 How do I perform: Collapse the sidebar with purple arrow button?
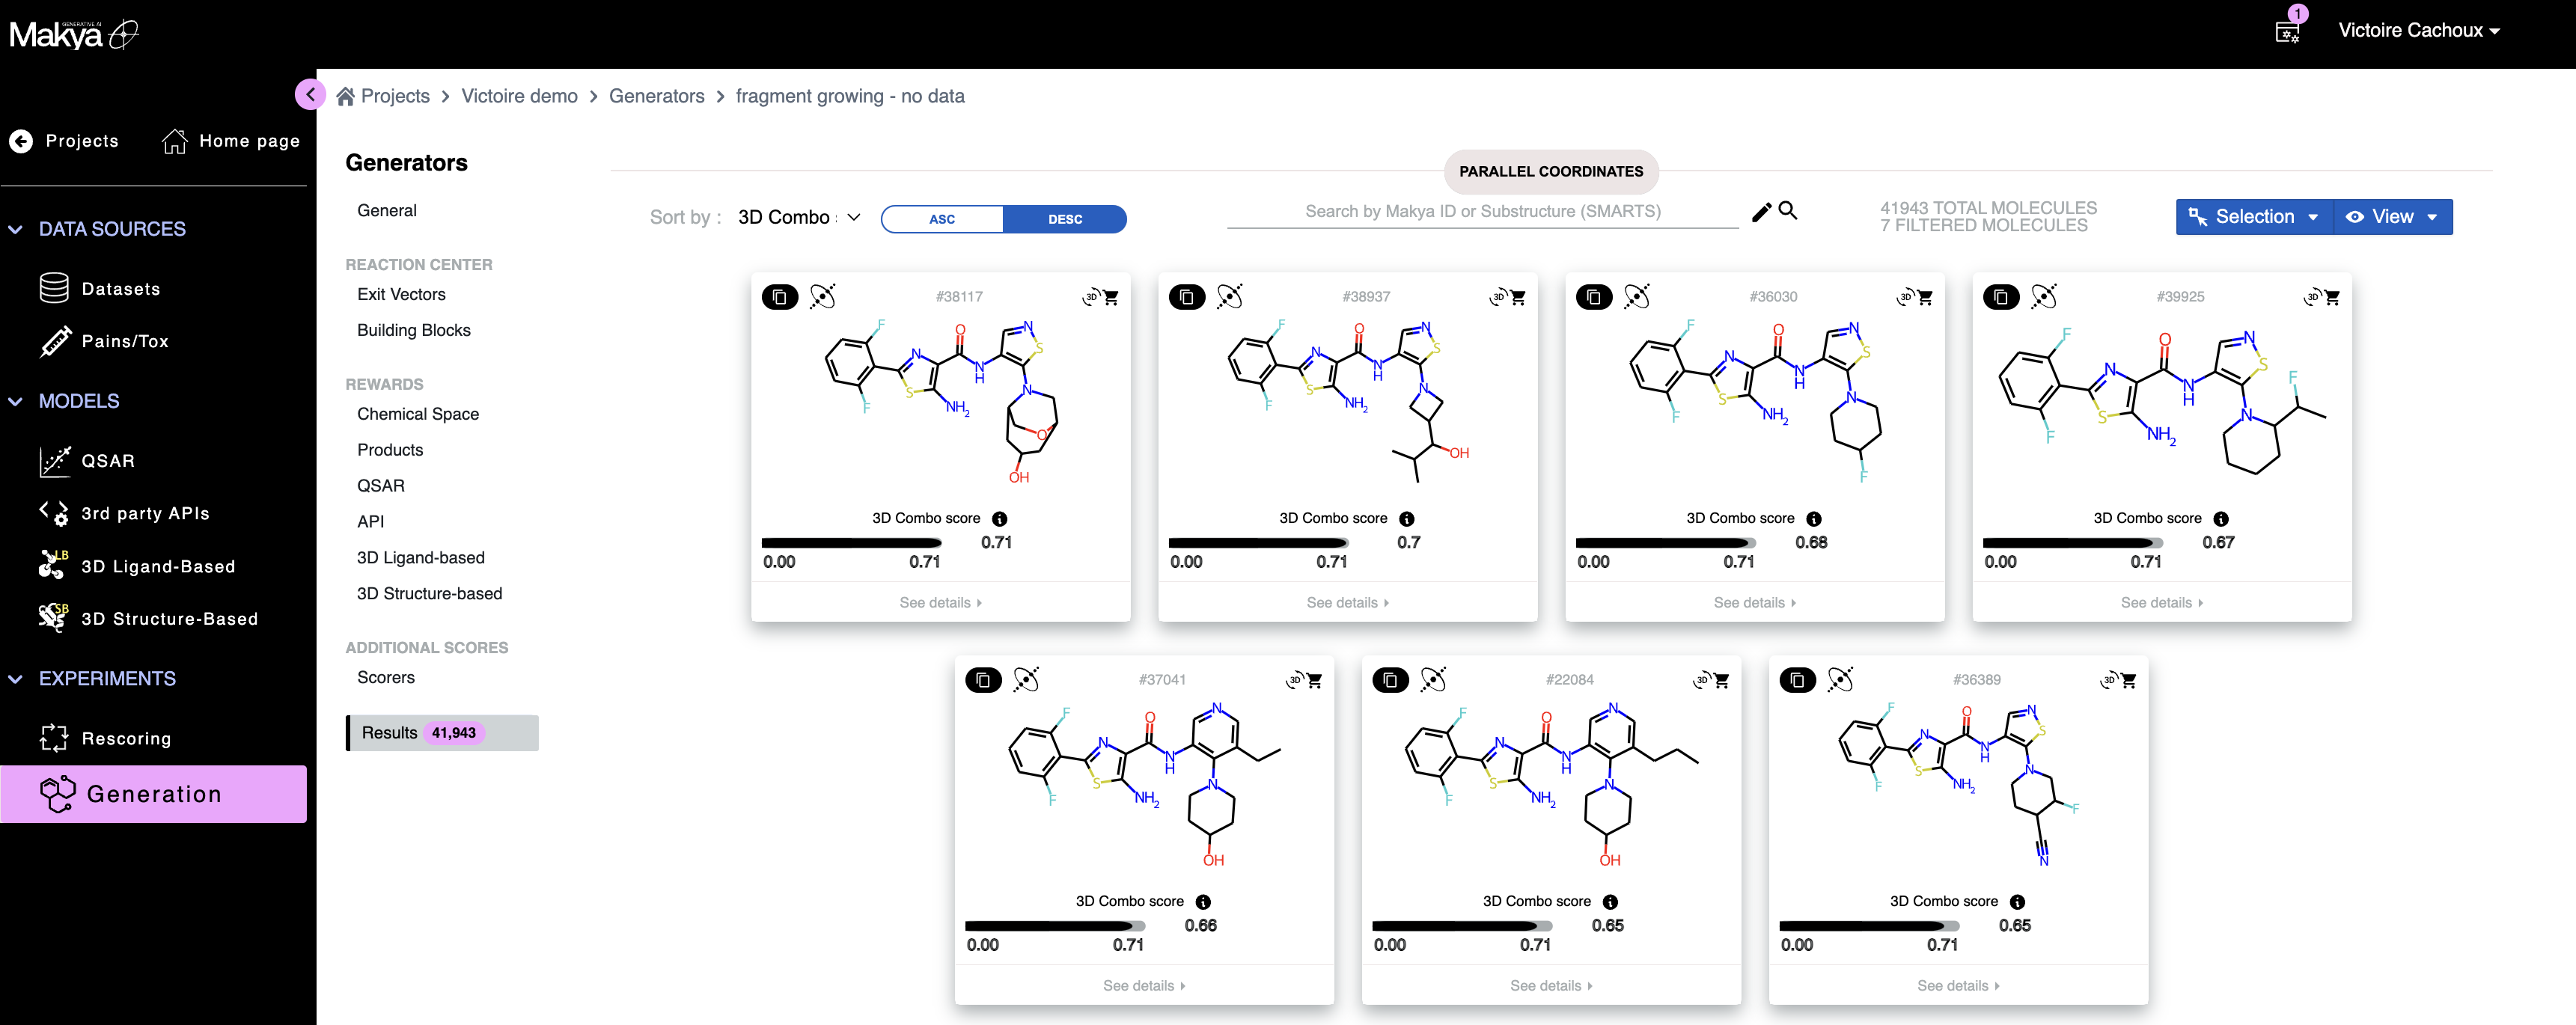(x=310, y=95)
